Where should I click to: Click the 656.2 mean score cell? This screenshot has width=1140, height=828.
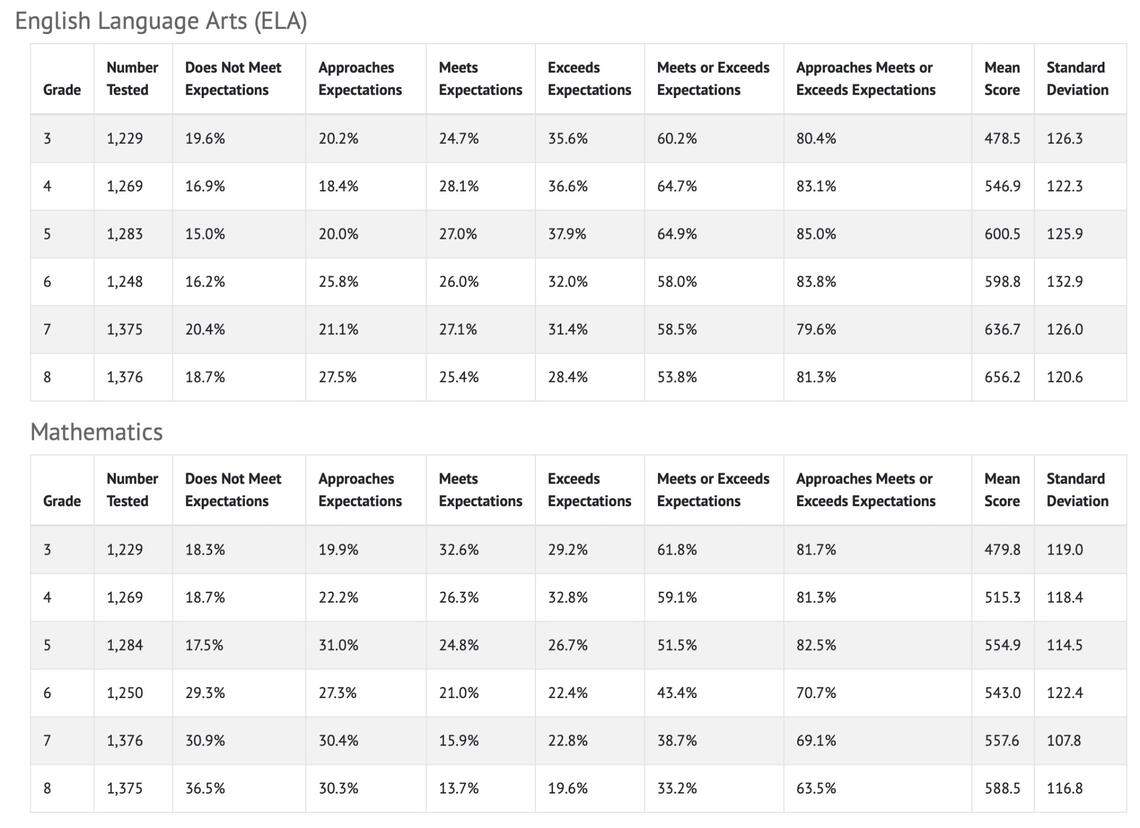(1002, 377)
